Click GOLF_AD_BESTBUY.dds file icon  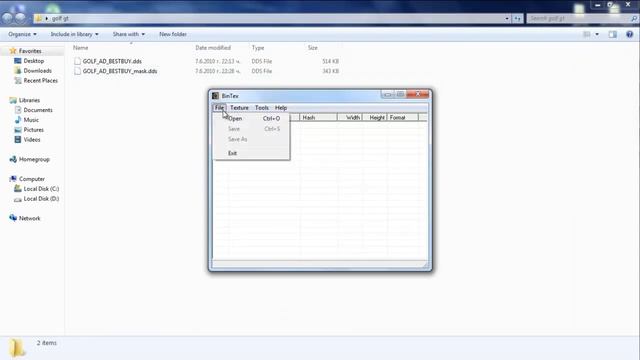[78, 61]
